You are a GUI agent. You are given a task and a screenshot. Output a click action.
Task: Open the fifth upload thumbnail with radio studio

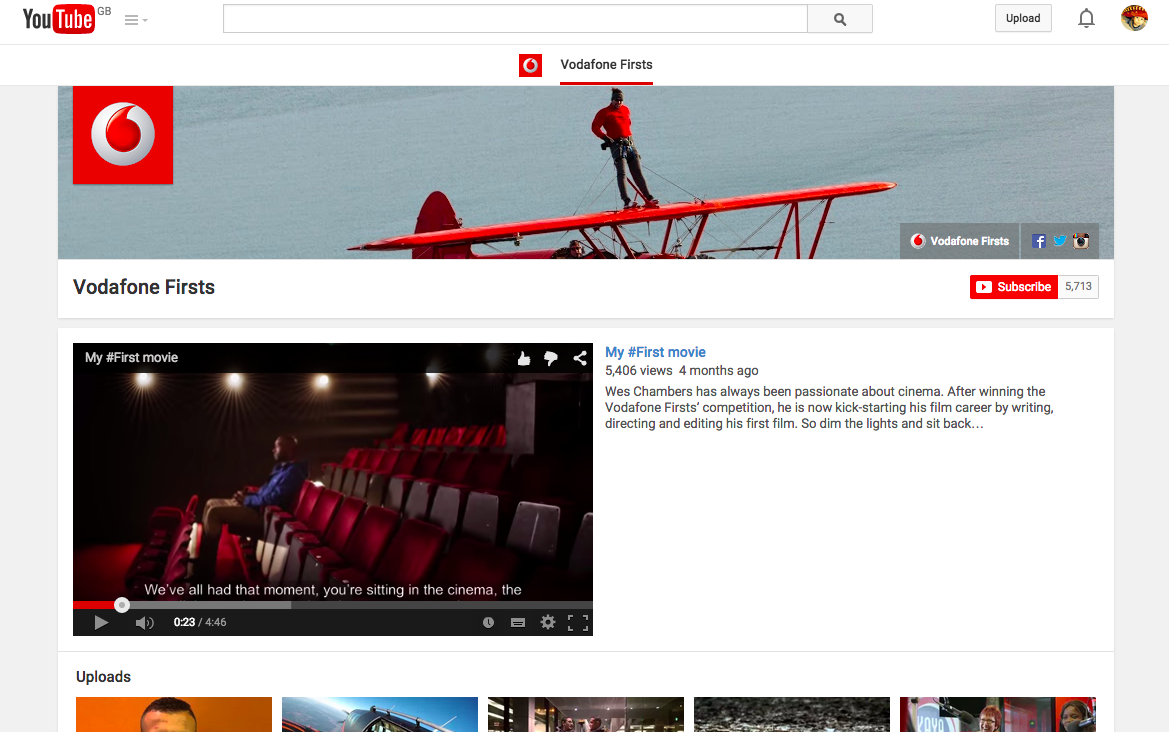998,714
